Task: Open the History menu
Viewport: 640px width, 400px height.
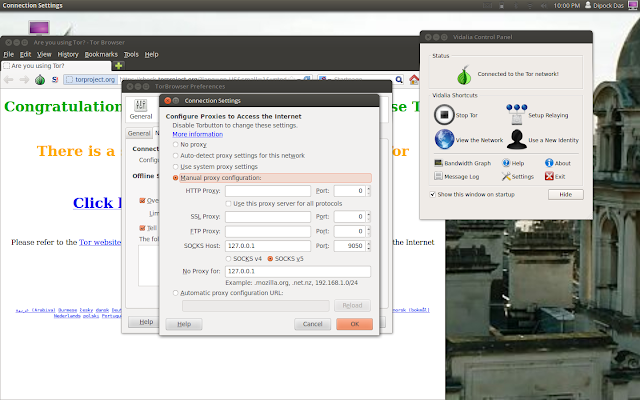Action: (x=68, y=54)
